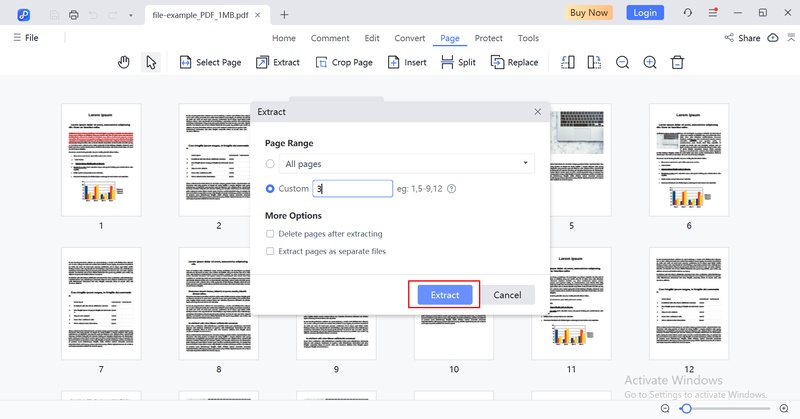Open the Replace page tool
The width and height of the screenshot is (800, 419).
[514, 62]
